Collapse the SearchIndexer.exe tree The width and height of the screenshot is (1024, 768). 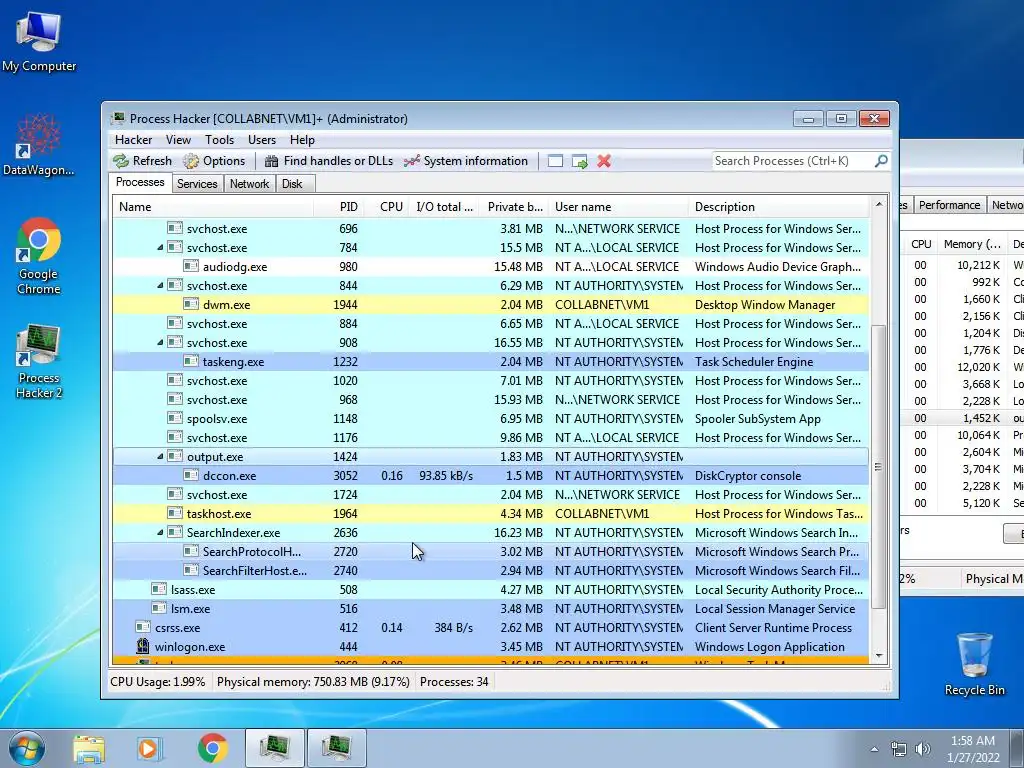click(x=160, y=532)
